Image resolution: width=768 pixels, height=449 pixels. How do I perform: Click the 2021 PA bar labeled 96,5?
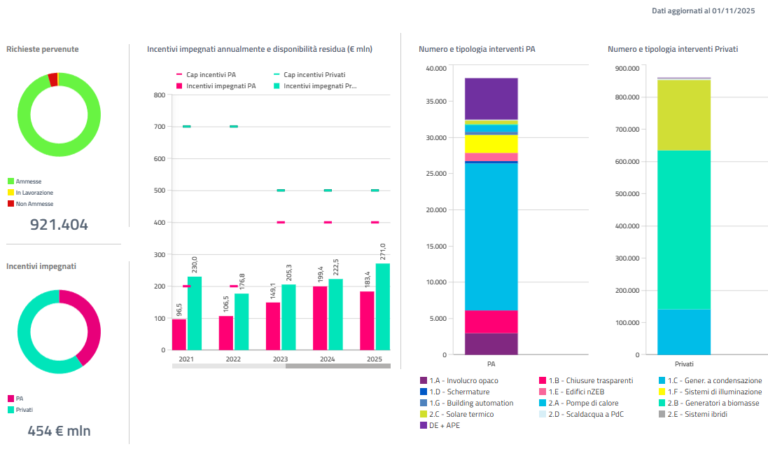[179, 334]
